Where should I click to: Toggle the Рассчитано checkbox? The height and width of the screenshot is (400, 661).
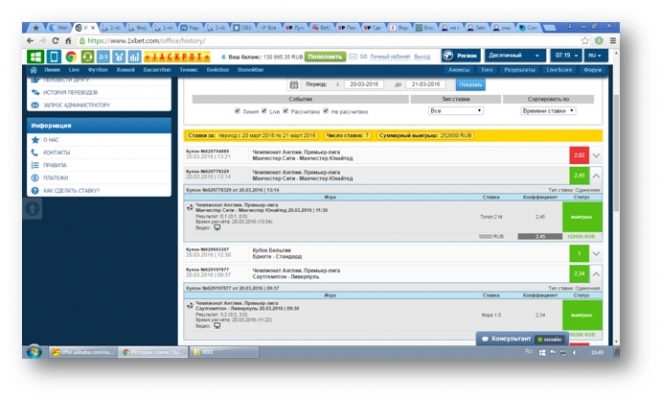(x=285, y=111)
